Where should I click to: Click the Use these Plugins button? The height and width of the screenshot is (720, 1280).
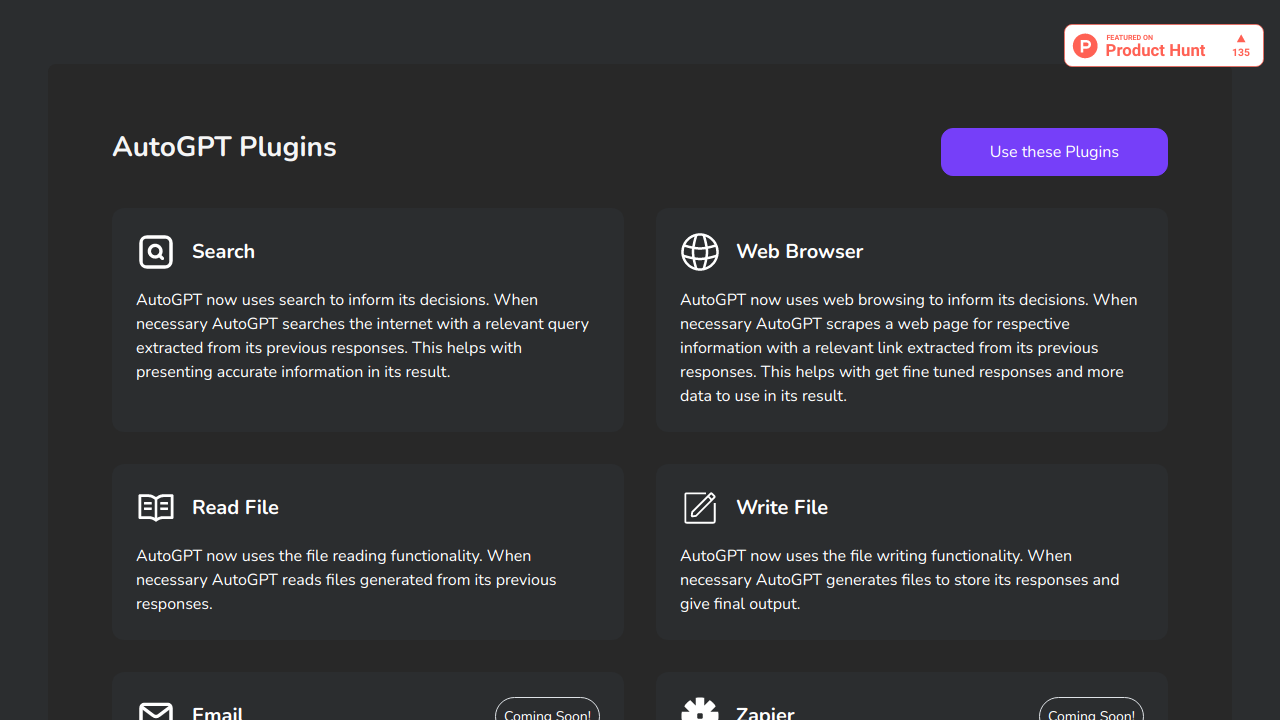(x=1054, y=152)
